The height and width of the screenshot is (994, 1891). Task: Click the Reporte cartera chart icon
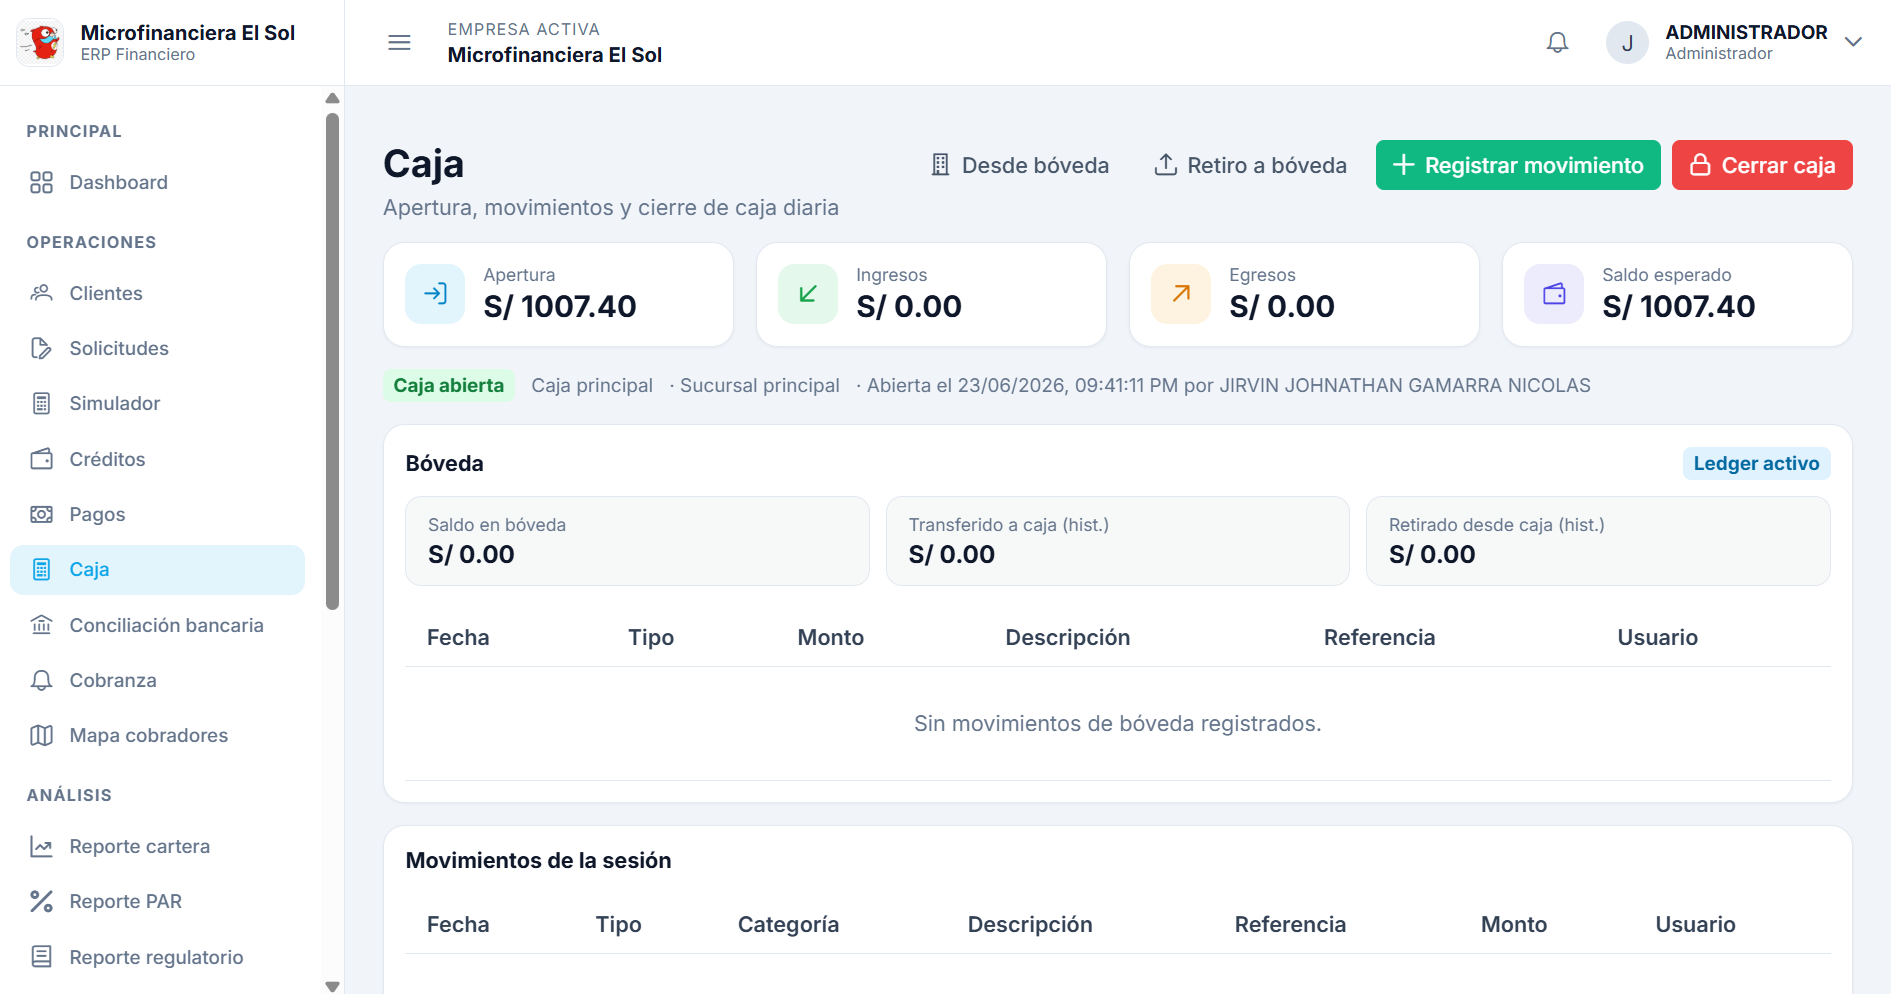[x=41, y=846]
